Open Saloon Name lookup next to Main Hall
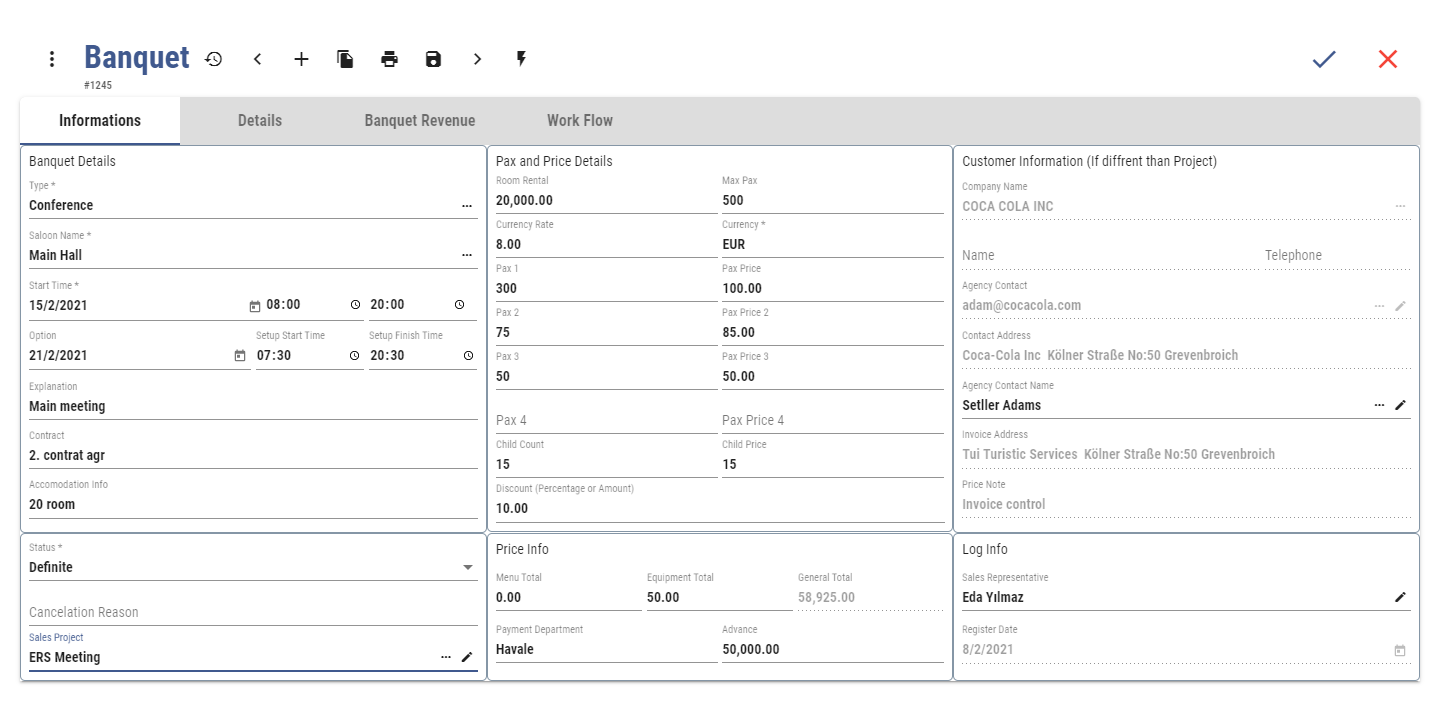Screen dimensions: 1440x712 (467, 256)
